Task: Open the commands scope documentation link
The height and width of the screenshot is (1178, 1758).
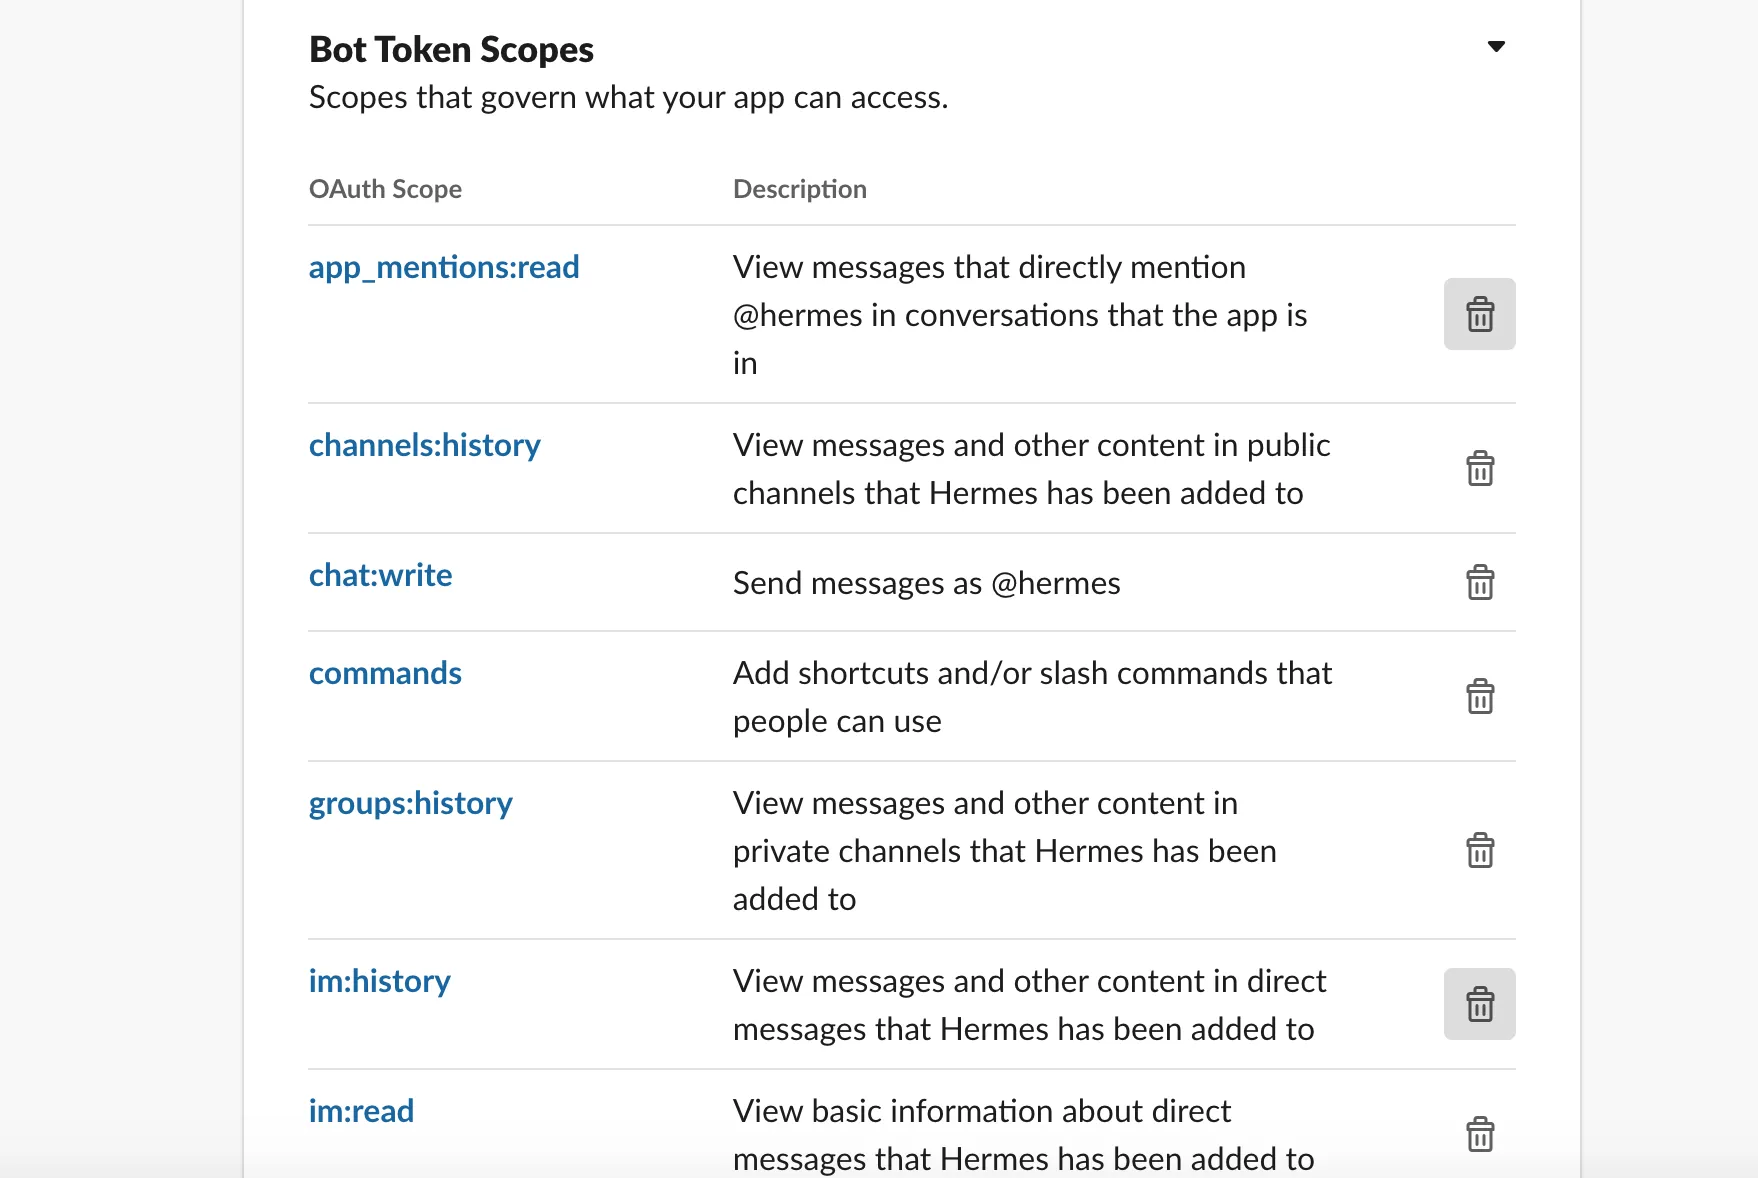Action: pyautogui.click(x=385, y=673)
